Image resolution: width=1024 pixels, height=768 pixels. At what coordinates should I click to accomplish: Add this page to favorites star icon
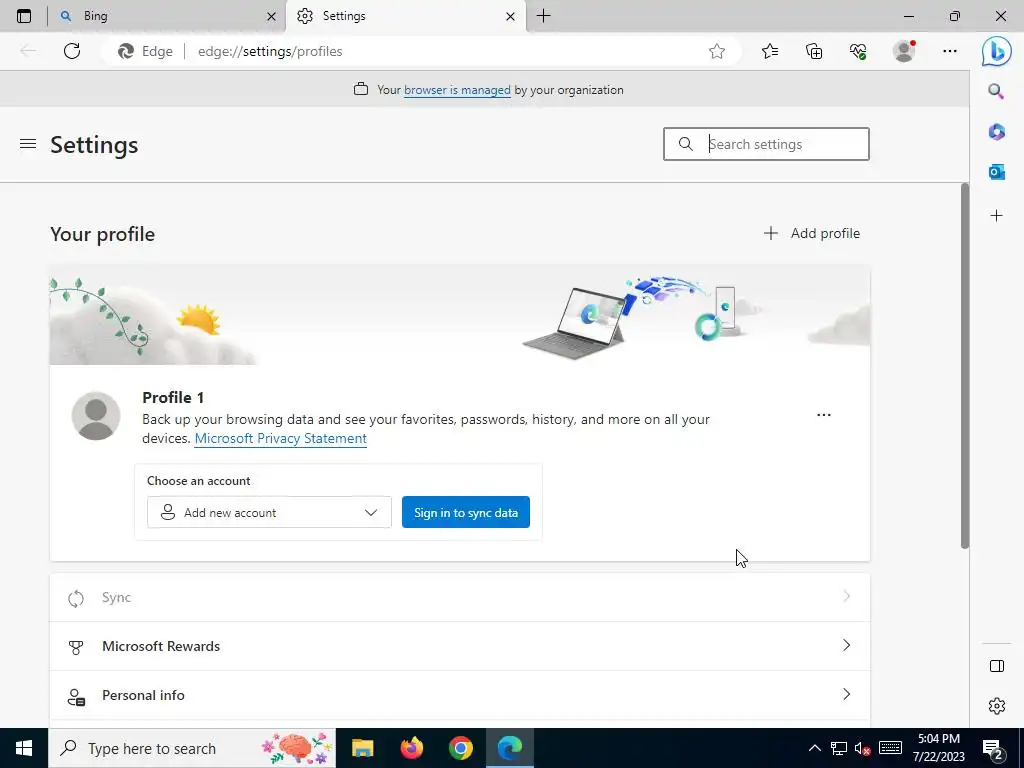pyautogui.click(x=717, y=51)
